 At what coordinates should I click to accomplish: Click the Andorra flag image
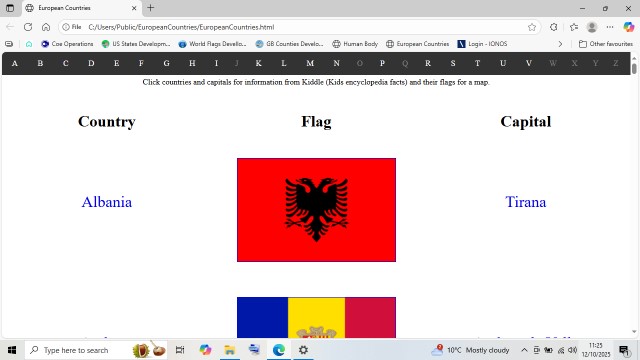(316, 318)
